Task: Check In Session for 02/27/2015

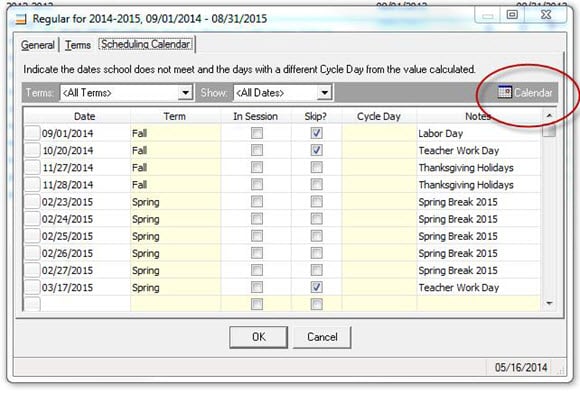Action: 257,270
